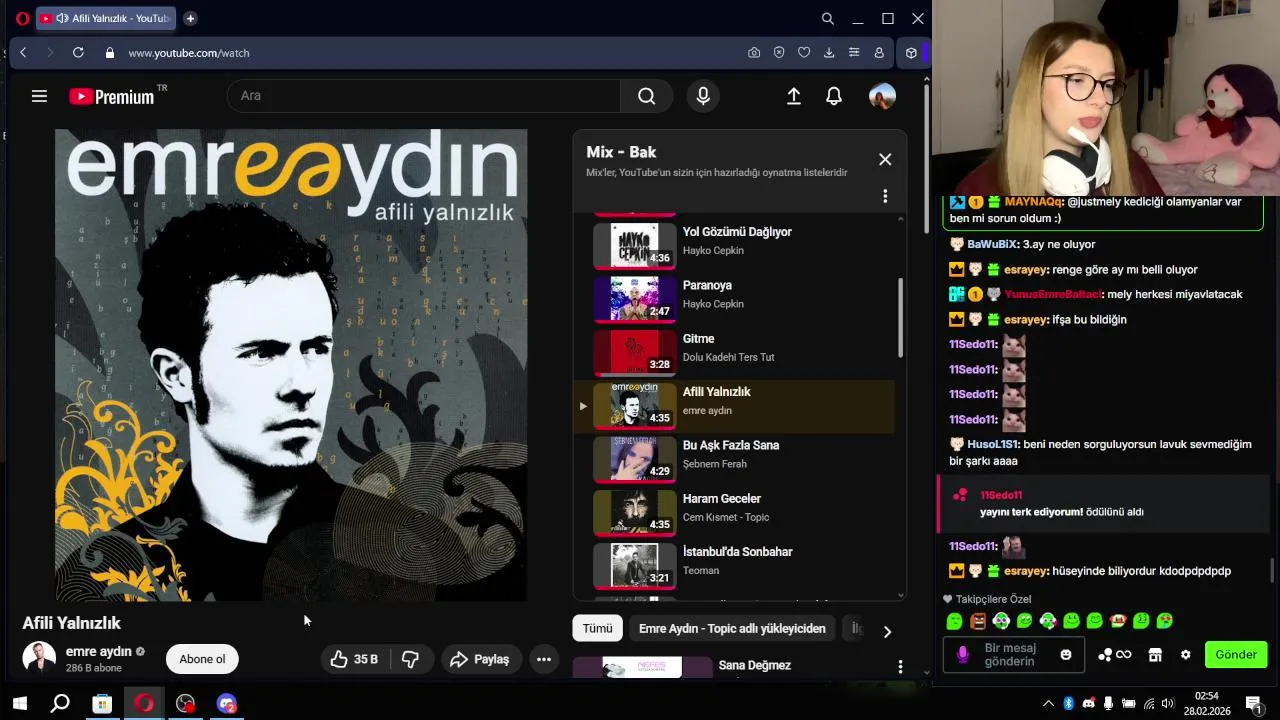
Task: Select currently playing Afili Yalnızlık playlist item
Action: point(734,405)
